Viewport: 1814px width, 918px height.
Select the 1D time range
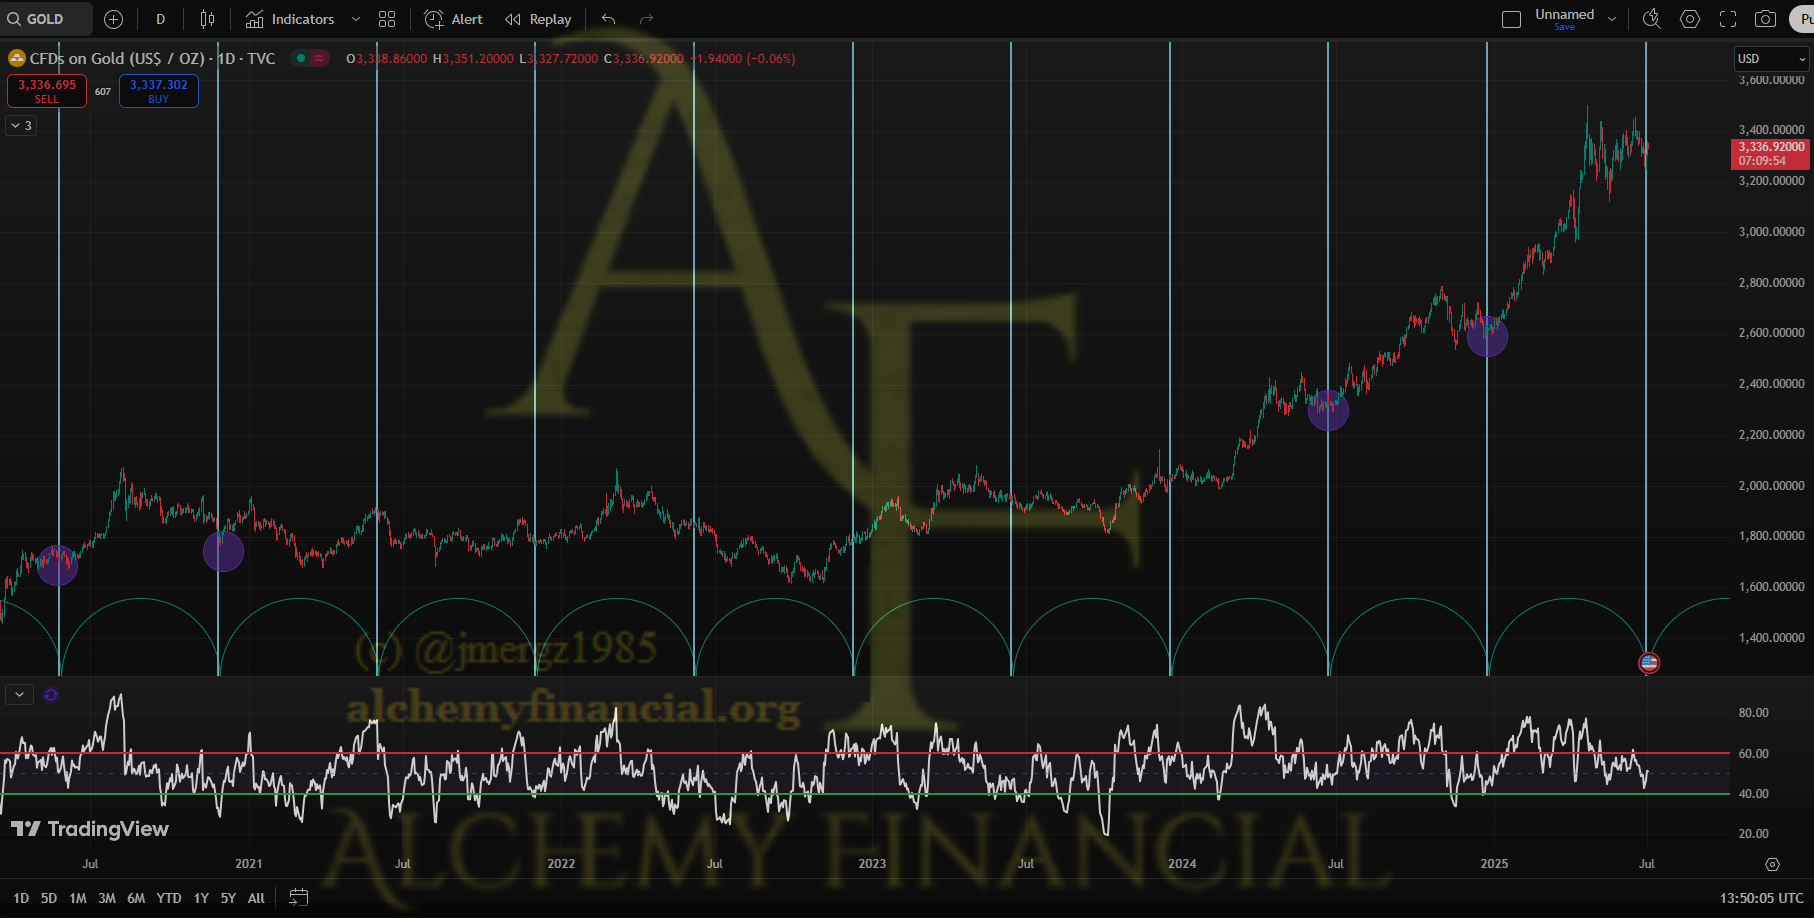21,898
